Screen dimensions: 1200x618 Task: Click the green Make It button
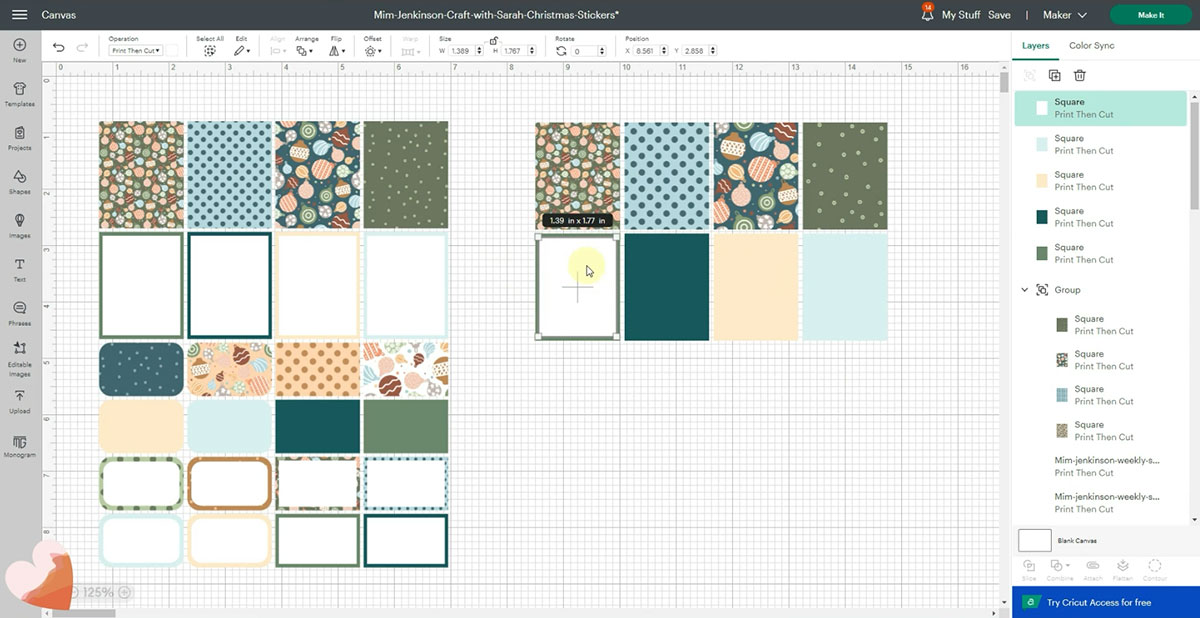pos(1150,15)
